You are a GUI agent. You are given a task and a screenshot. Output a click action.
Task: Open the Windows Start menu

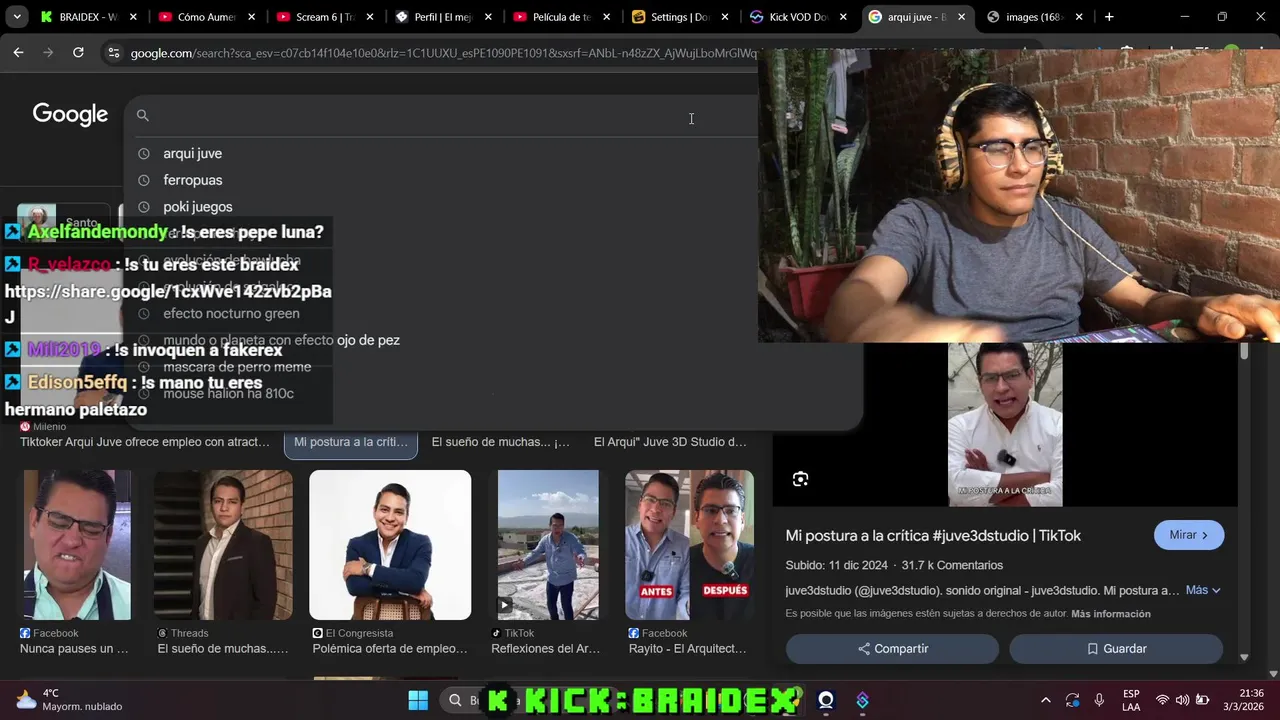(x=418, y=701)
